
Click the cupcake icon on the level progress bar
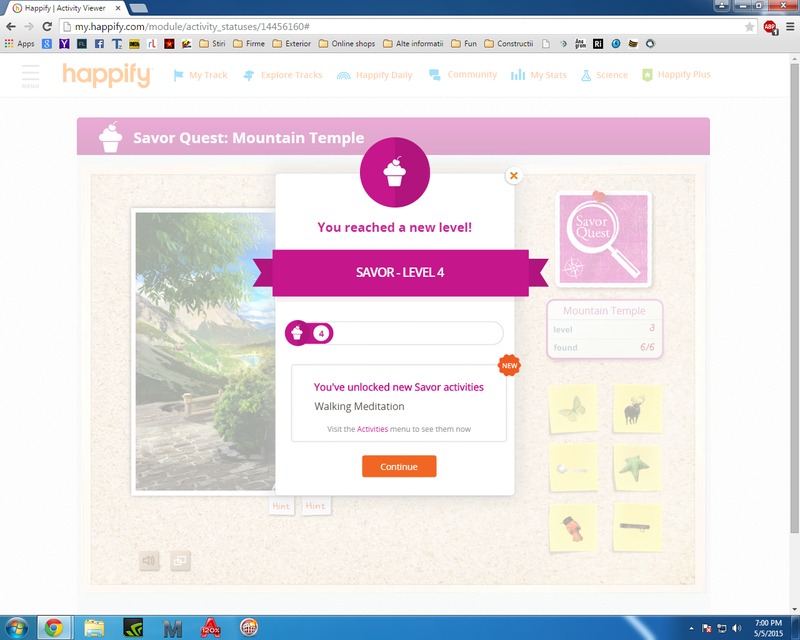coord(297,333)
